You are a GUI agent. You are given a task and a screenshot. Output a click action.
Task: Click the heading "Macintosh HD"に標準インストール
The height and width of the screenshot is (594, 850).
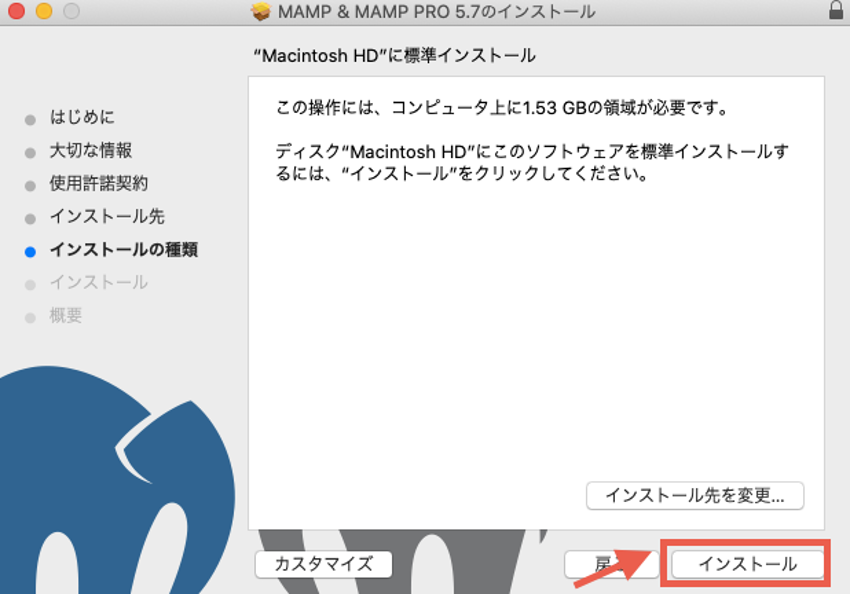[396, 56]
